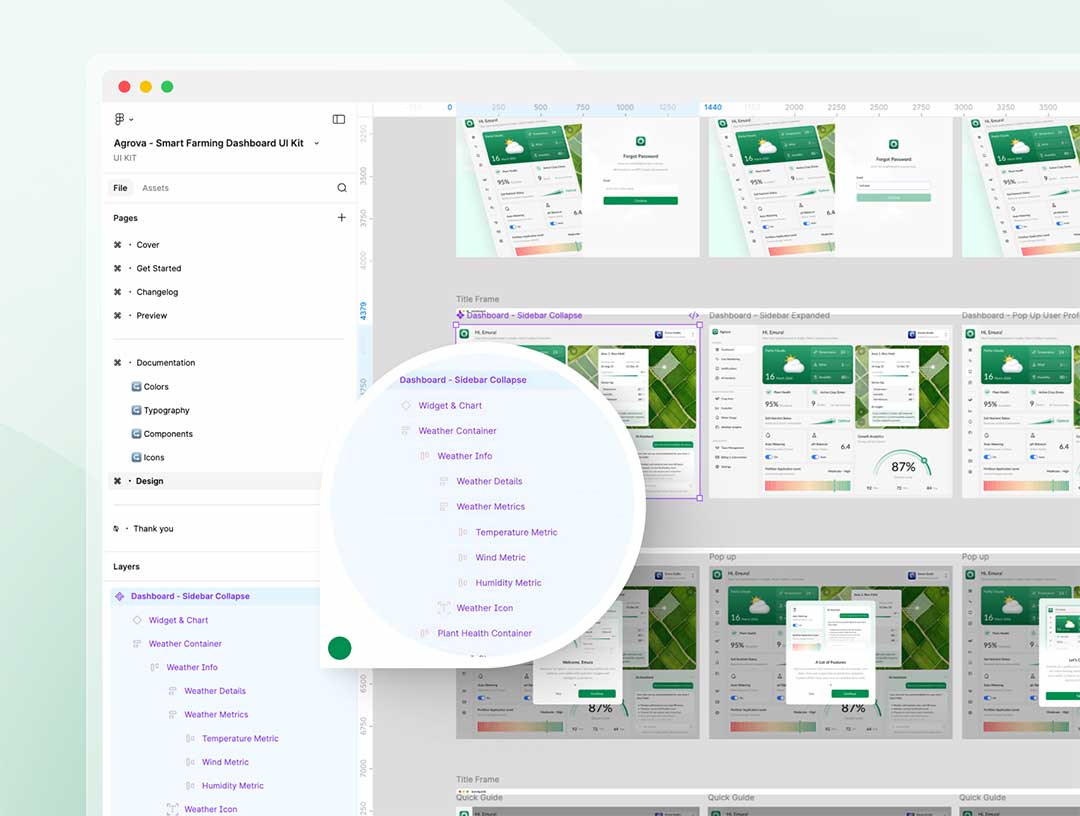Click the Colors page thumbnail icon

pyautogui.click(x=136, y=387)
